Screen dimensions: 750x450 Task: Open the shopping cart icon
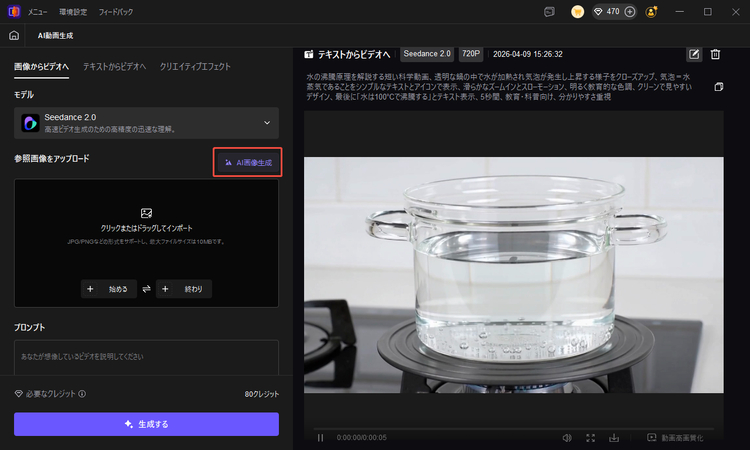tap(577, 12)
